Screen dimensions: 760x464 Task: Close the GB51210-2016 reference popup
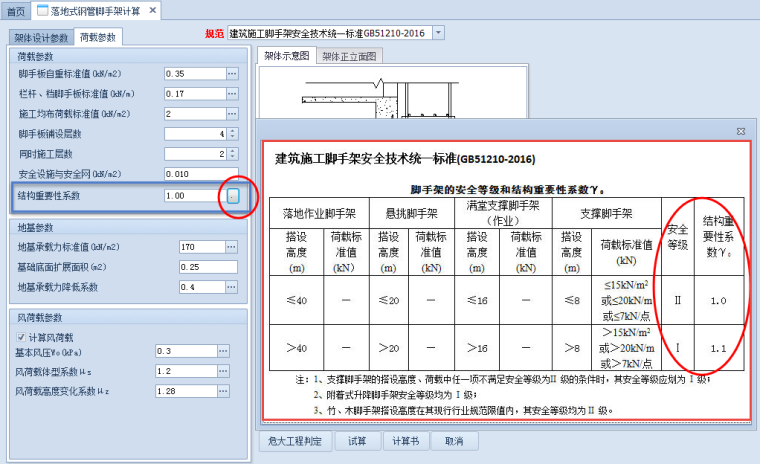coord(741,131)
